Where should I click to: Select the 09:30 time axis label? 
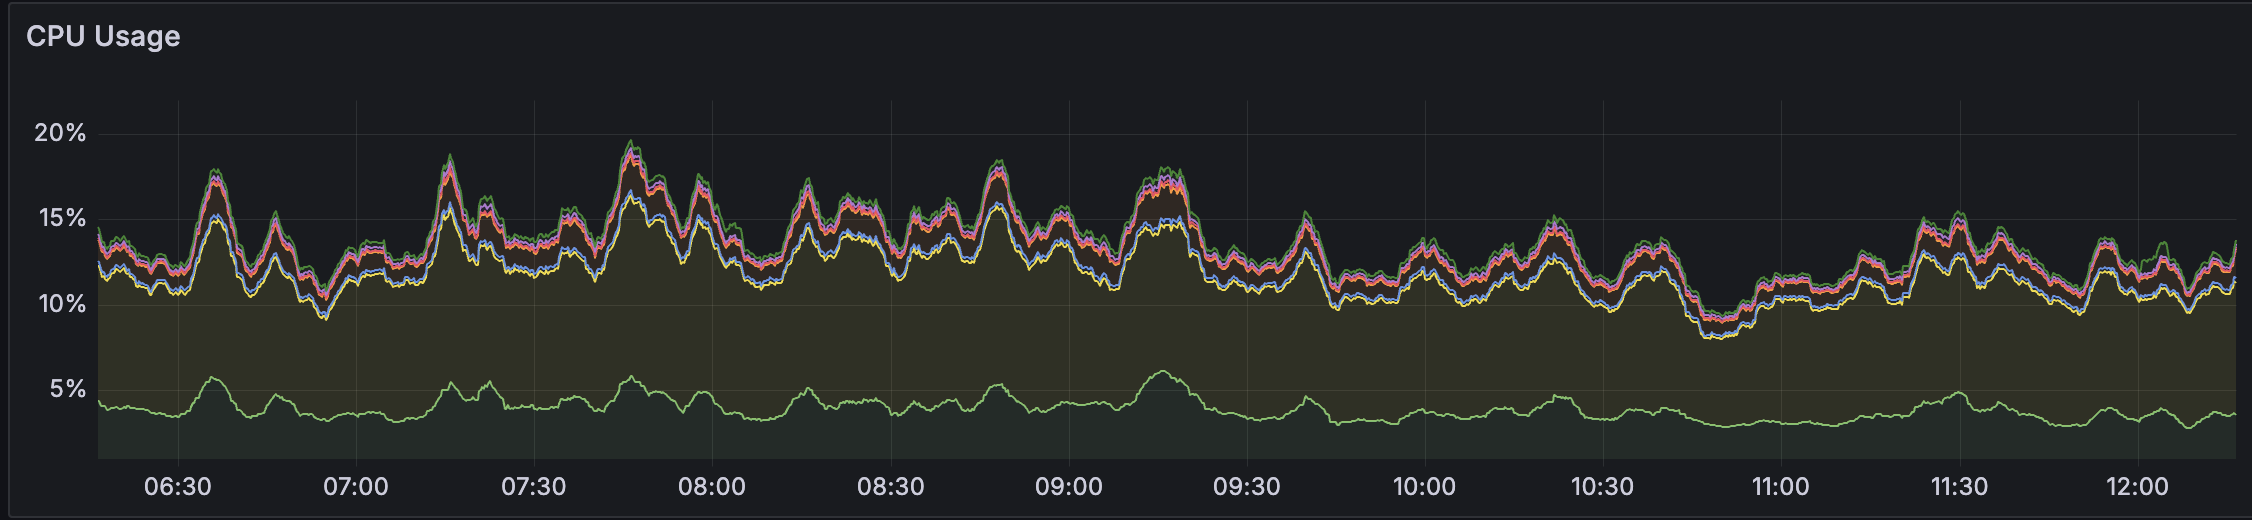coord(1246,487)
